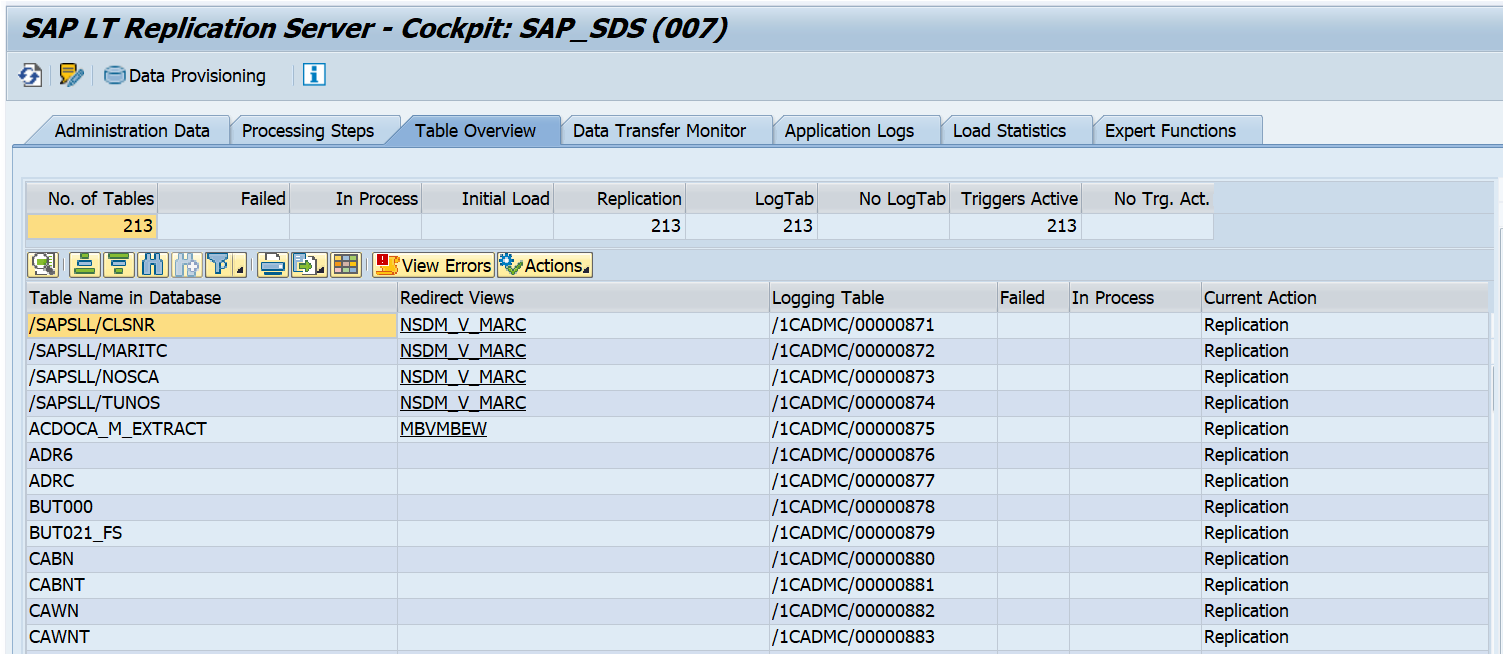This screenshot has height=655, width=1504.
Task: Open the Load Statistics tab
Action: 1016,129
